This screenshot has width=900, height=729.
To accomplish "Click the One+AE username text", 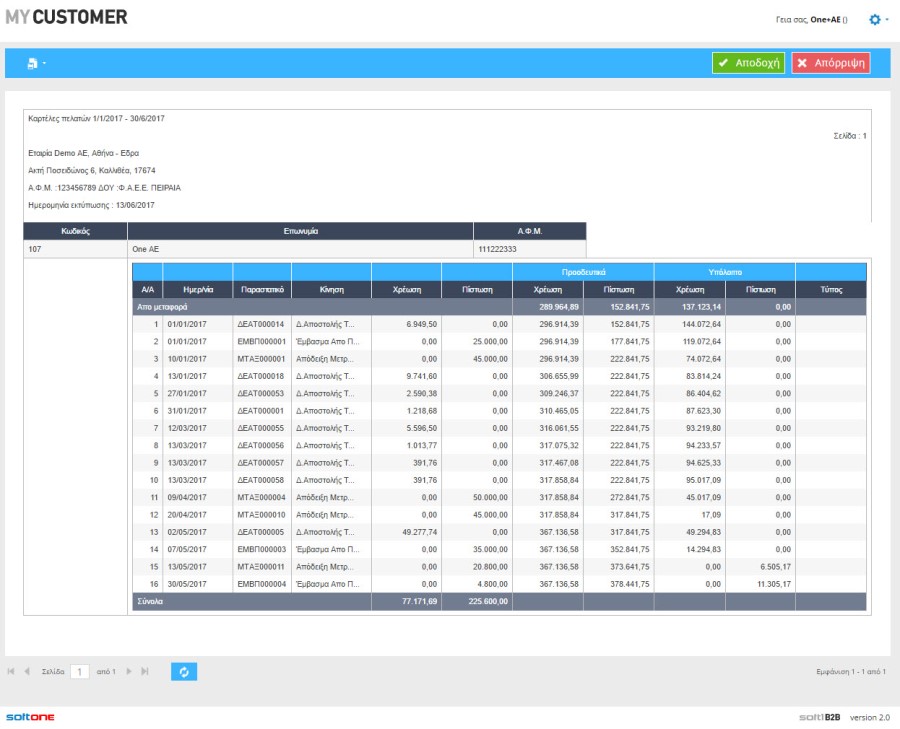I will tap(825, 19).
